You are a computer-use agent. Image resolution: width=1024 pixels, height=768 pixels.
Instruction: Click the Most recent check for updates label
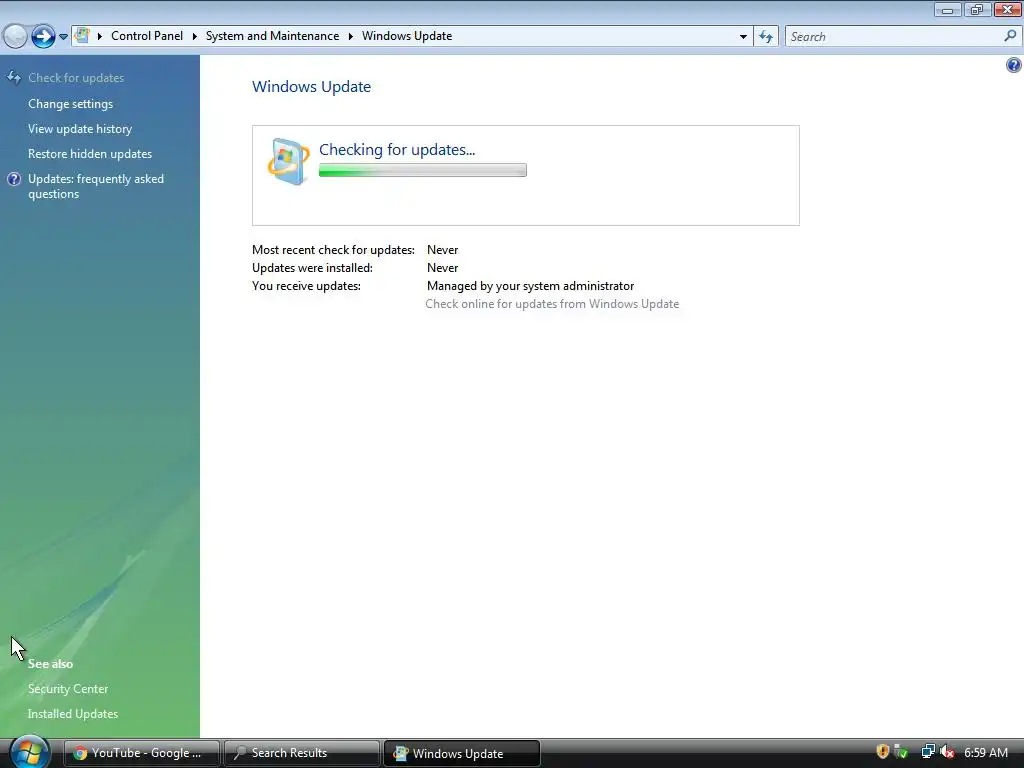pos(333,250)
